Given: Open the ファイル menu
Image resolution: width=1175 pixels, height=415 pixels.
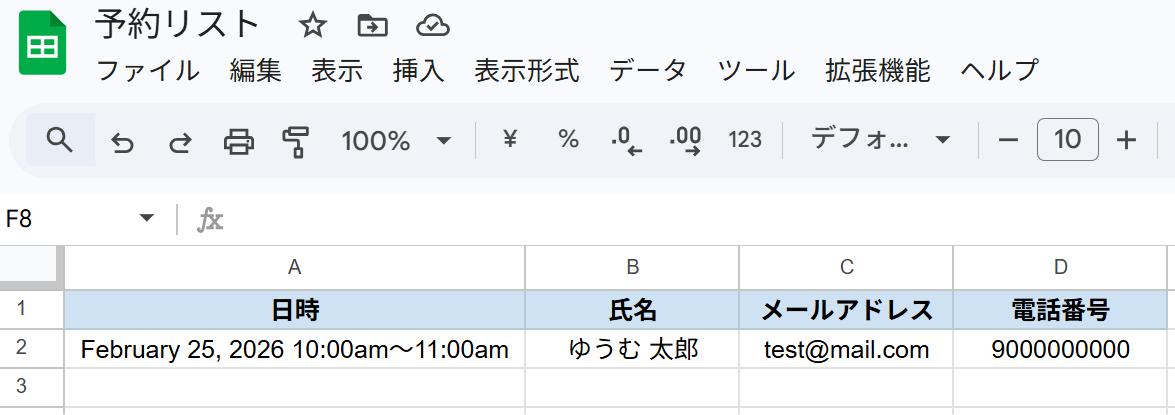Looking at the screenshot, I should click(x=148, y=71).
